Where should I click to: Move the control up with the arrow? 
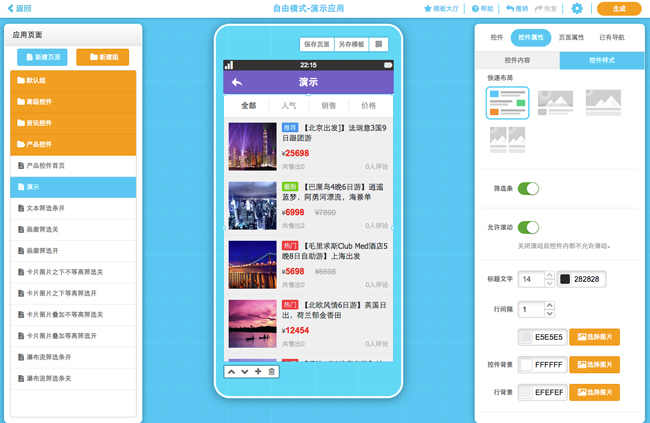(231, 372)
